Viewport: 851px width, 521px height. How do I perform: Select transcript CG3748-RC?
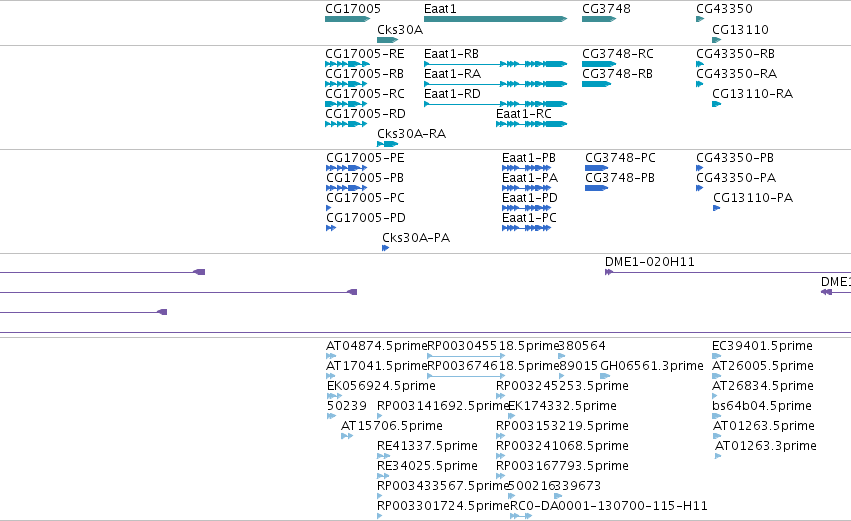[618, 54]
